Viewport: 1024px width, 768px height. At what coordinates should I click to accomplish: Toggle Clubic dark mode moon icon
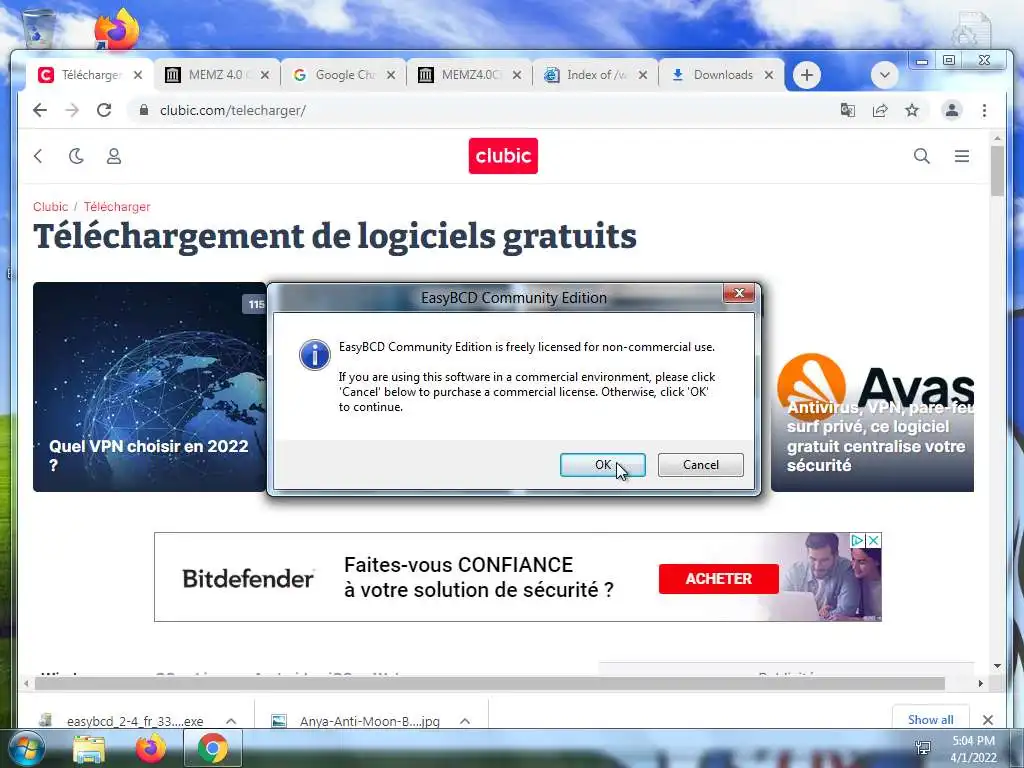tap(76, 156)
